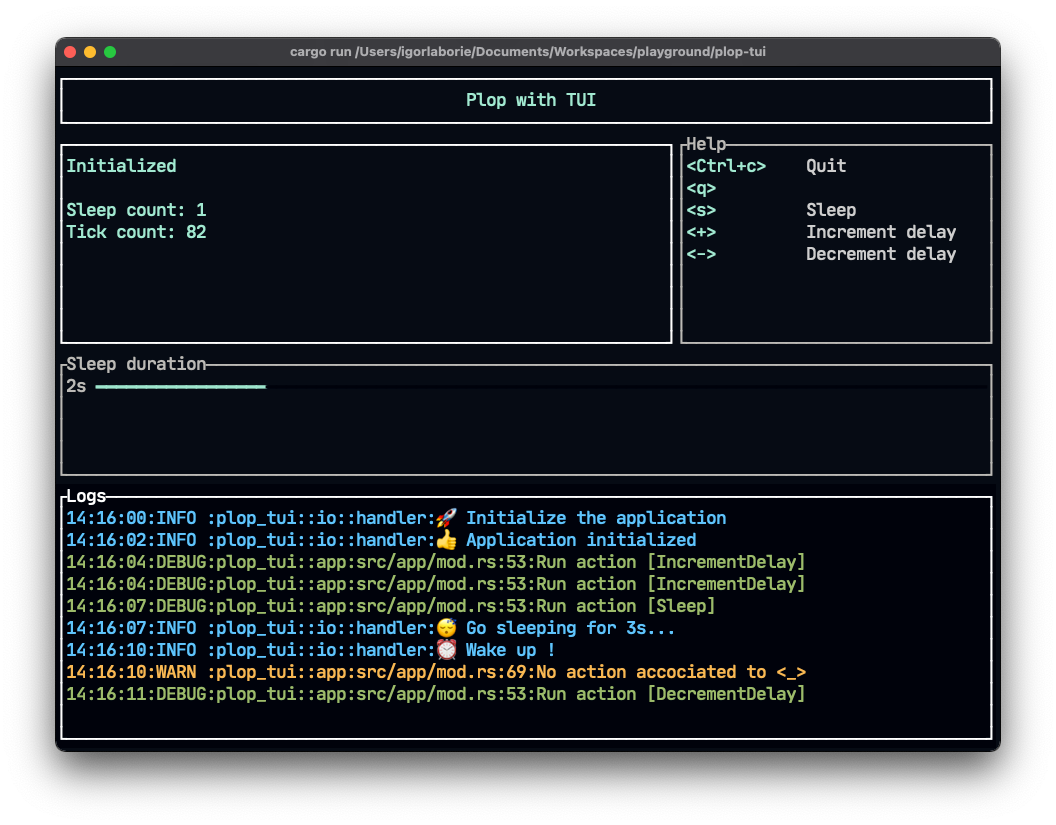The image size is (1056, 825).
Task: Click the Decrement delay help label
Action: pos(881,254)
